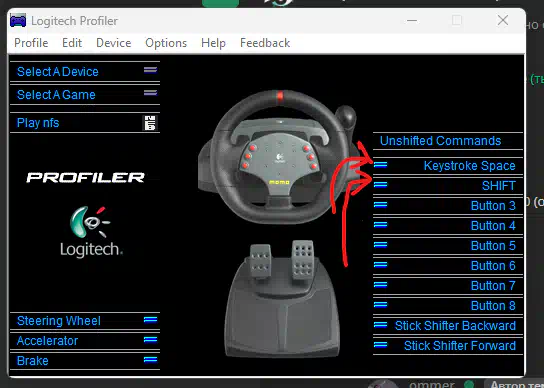Expand the Select A Game list
Image resolution: width=544 pixels, height=388 pixels.
[85, 94]
